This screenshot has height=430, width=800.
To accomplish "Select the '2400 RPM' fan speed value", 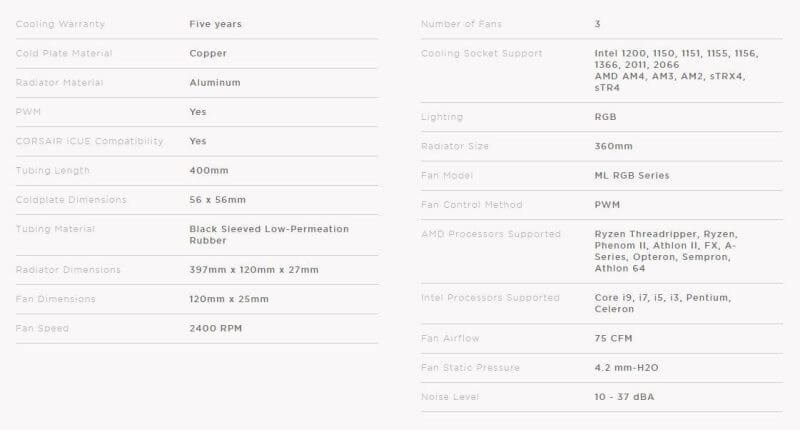I will click(x=215, y=328).
